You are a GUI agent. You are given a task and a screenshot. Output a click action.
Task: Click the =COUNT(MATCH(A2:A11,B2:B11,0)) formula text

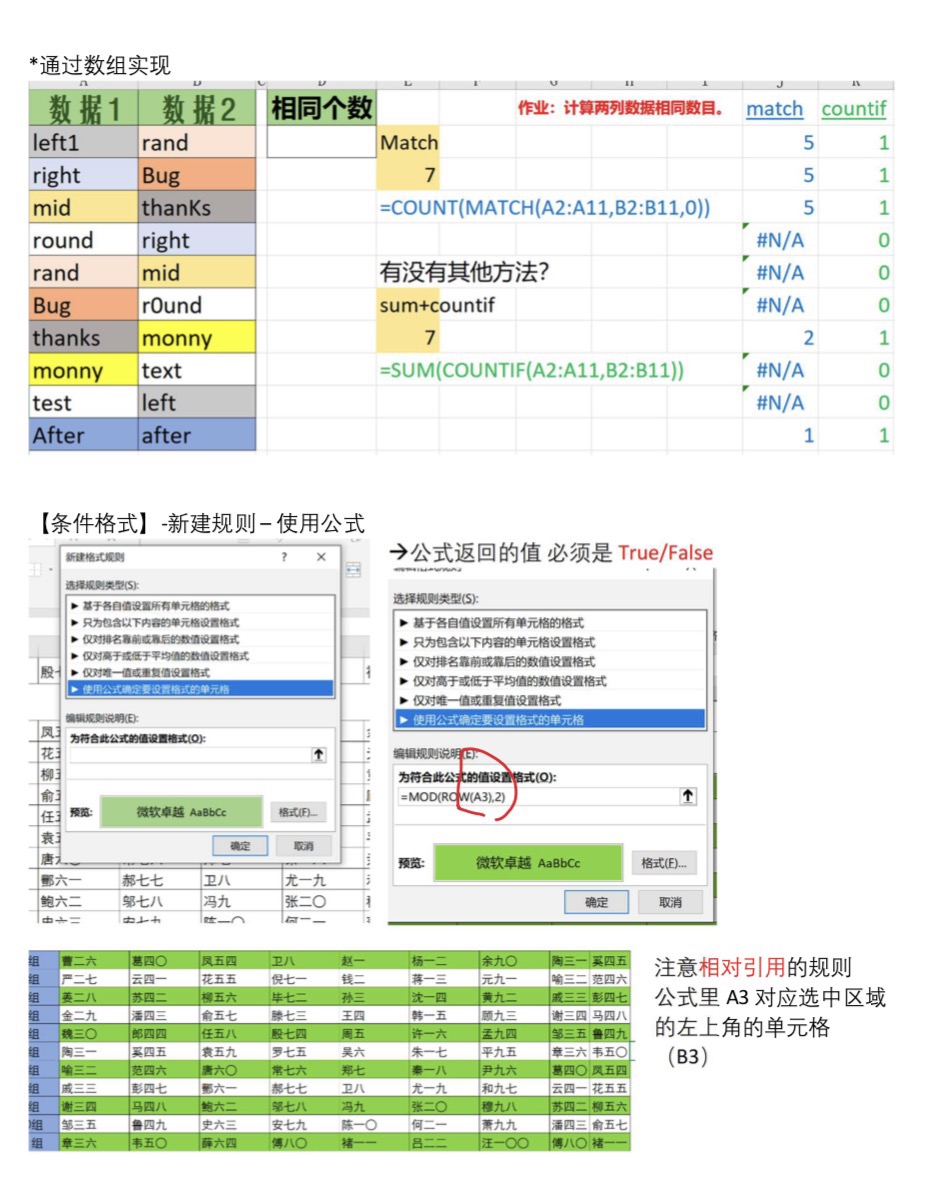[545, 208]
